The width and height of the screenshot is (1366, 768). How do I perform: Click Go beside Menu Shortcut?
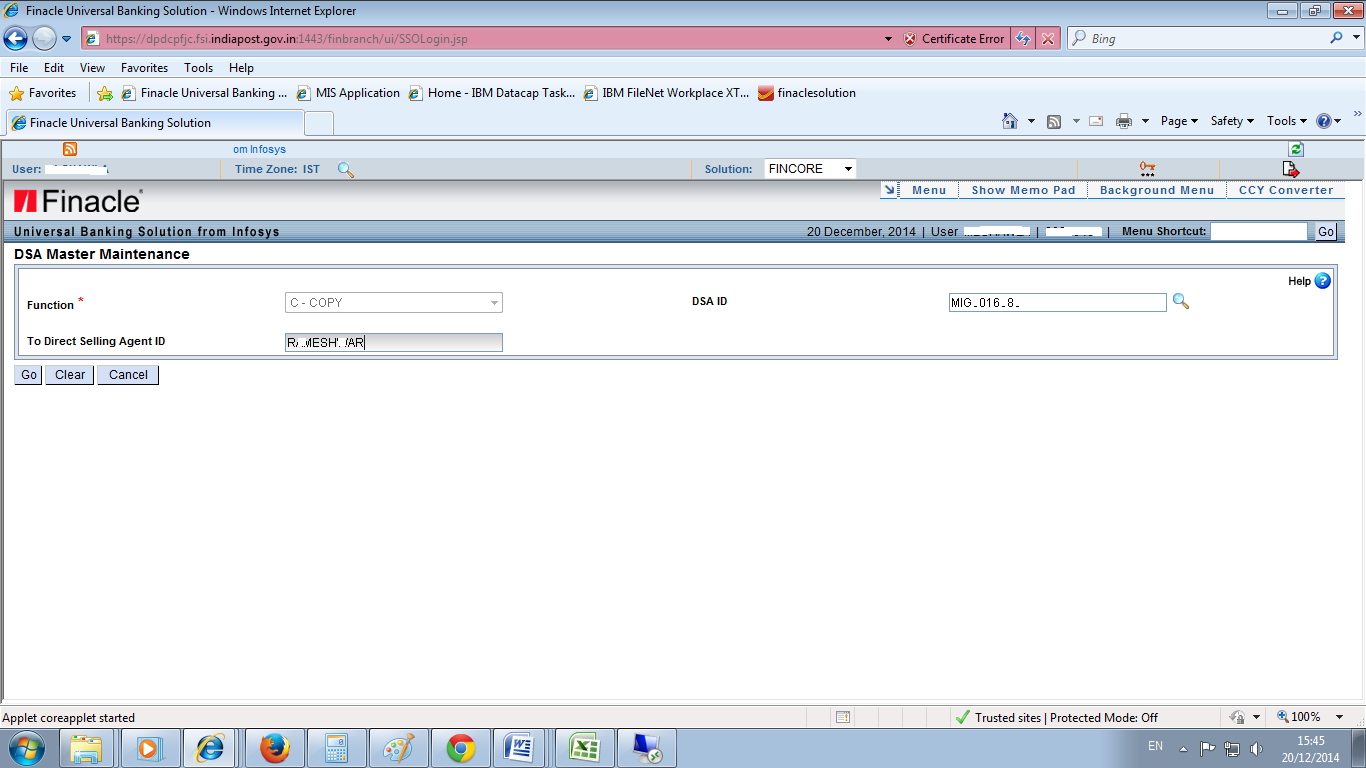coord(1325,231)
